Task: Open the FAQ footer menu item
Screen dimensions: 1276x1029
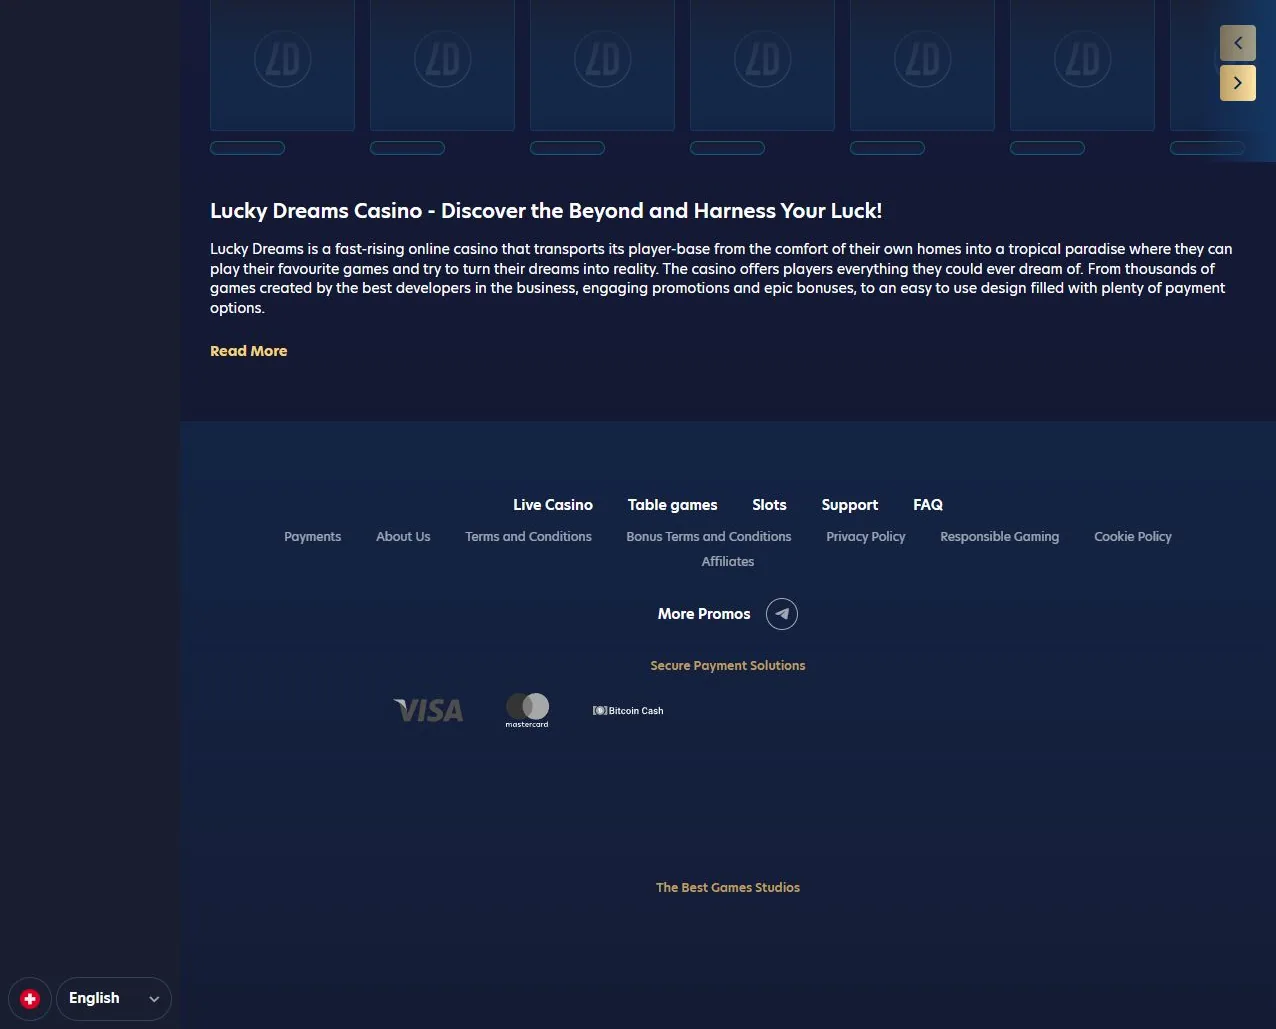Action: pos(928,505)
